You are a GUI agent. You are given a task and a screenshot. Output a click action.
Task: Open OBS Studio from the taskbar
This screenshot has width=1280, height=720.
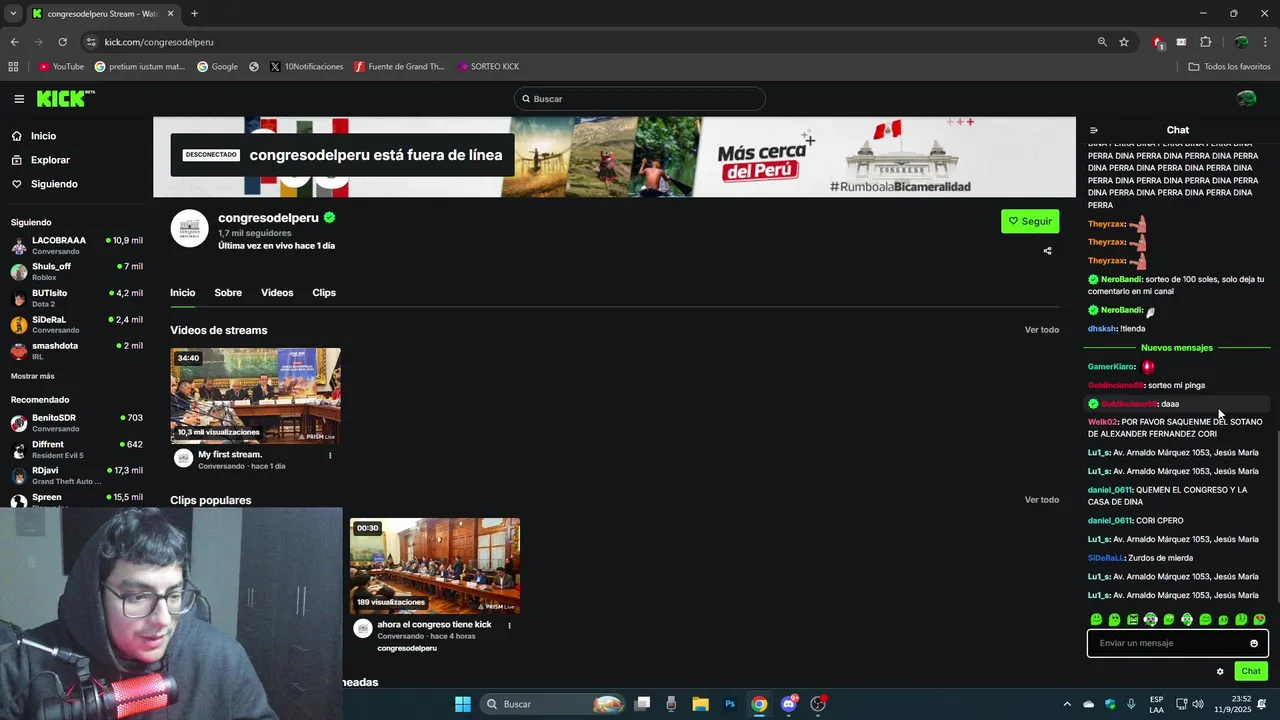click(x=818, y=704)
